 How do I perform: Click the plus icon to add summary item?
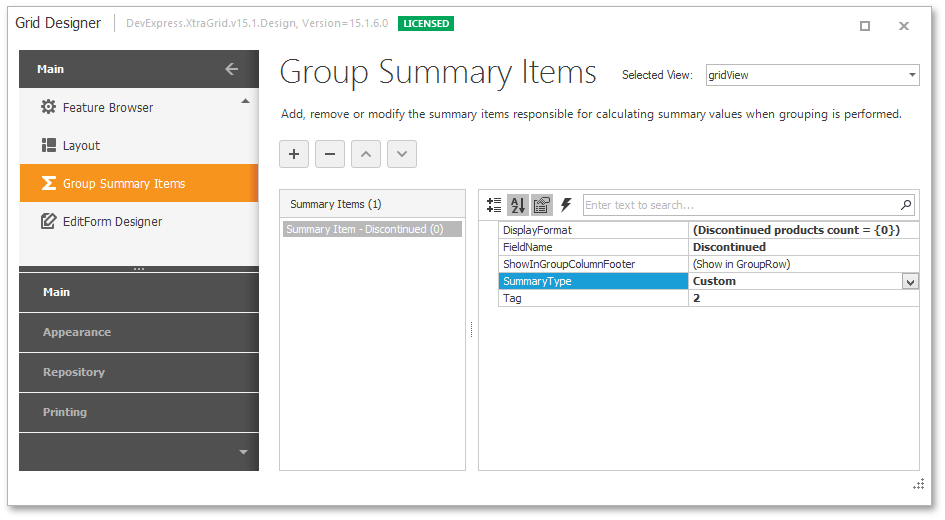pyautogui.click(x=293, y=154)
